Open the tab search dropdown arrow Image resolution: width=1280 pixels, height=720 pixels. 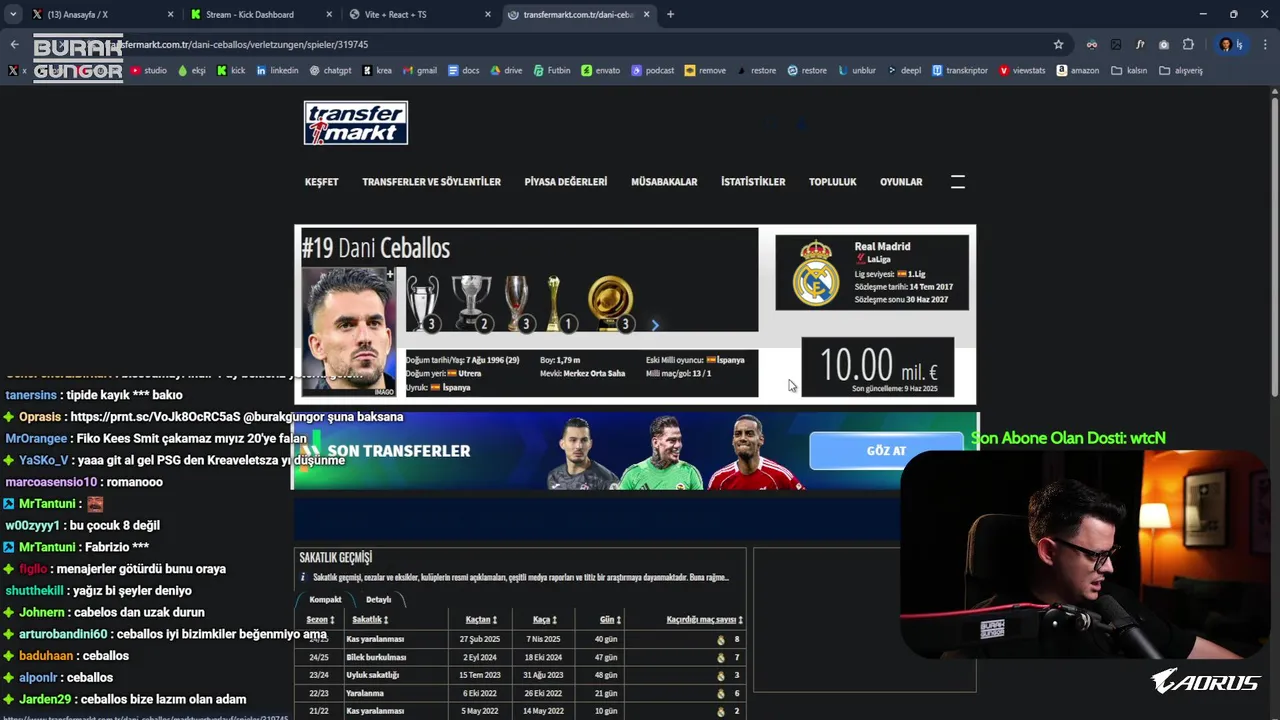click(x=13, y=14)
